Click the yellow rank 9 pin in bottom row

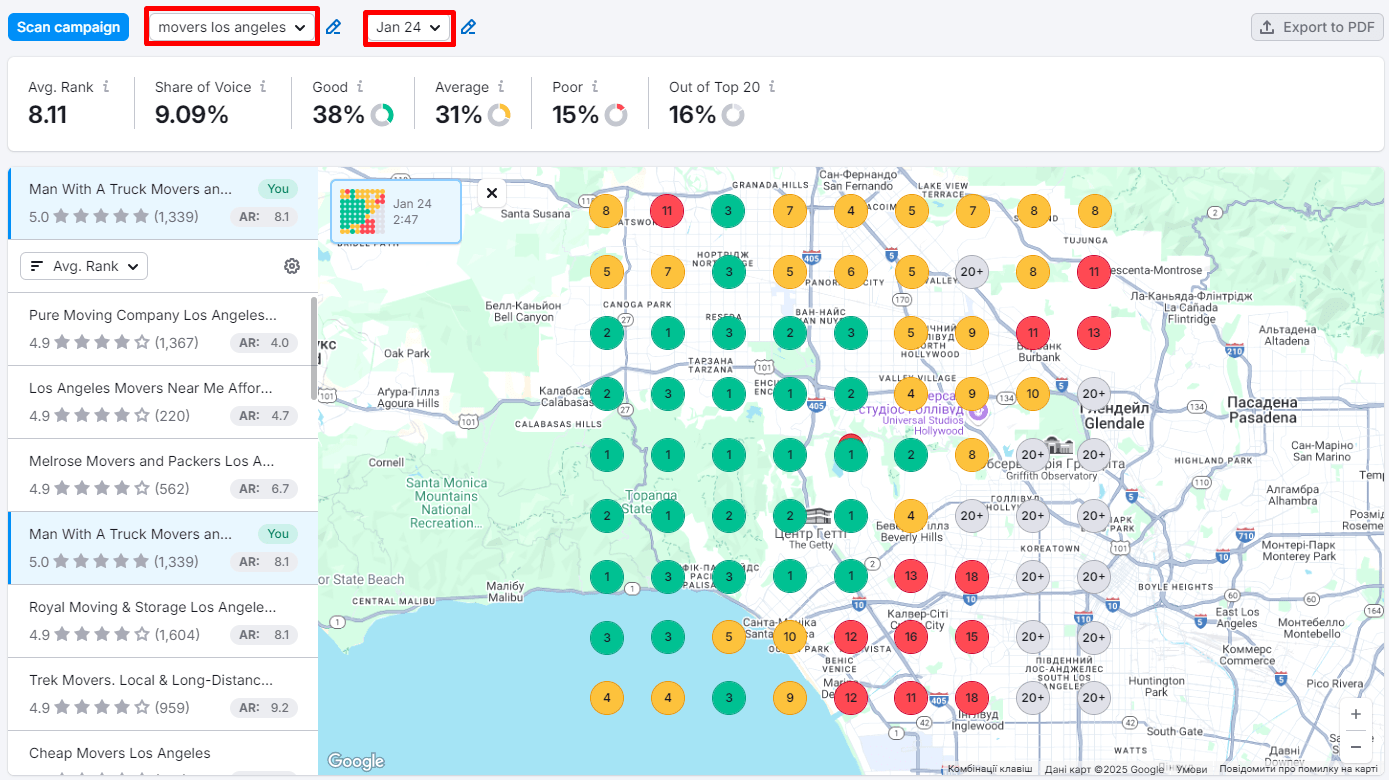point(789,698)
